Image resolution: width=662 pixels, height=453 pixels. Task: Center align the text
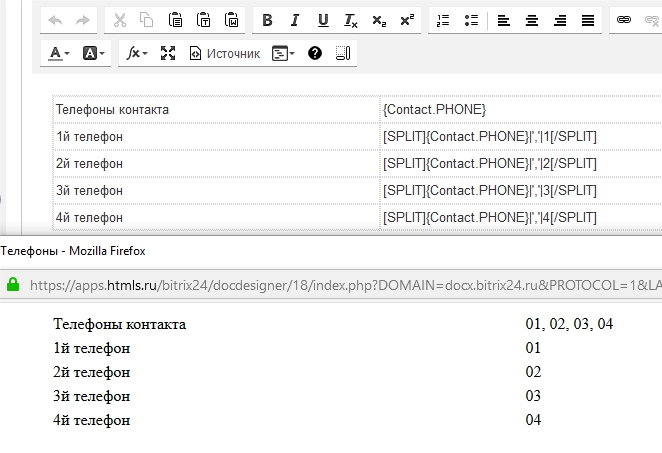(533, 20)
